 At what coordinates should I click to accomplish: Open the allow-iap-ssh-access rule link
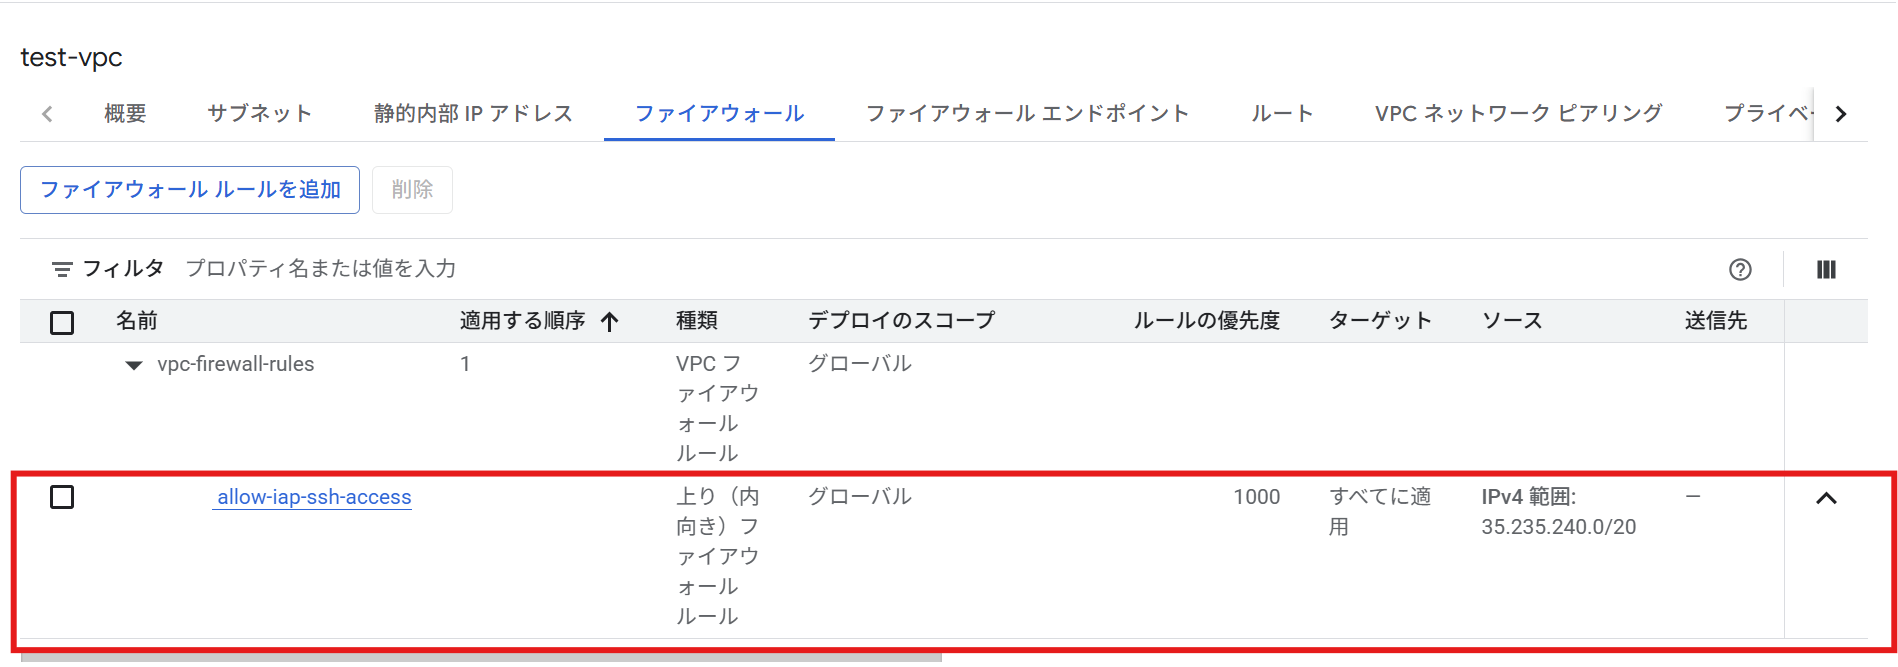[314, 497]
